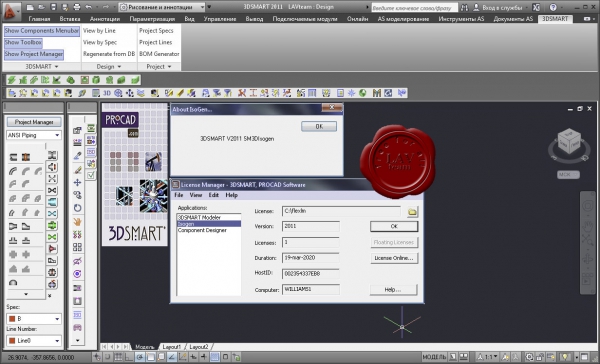The width and height of the screenshot is (600, 364).
Task: Click the Help question mark icon
Action: pos(553,7)
